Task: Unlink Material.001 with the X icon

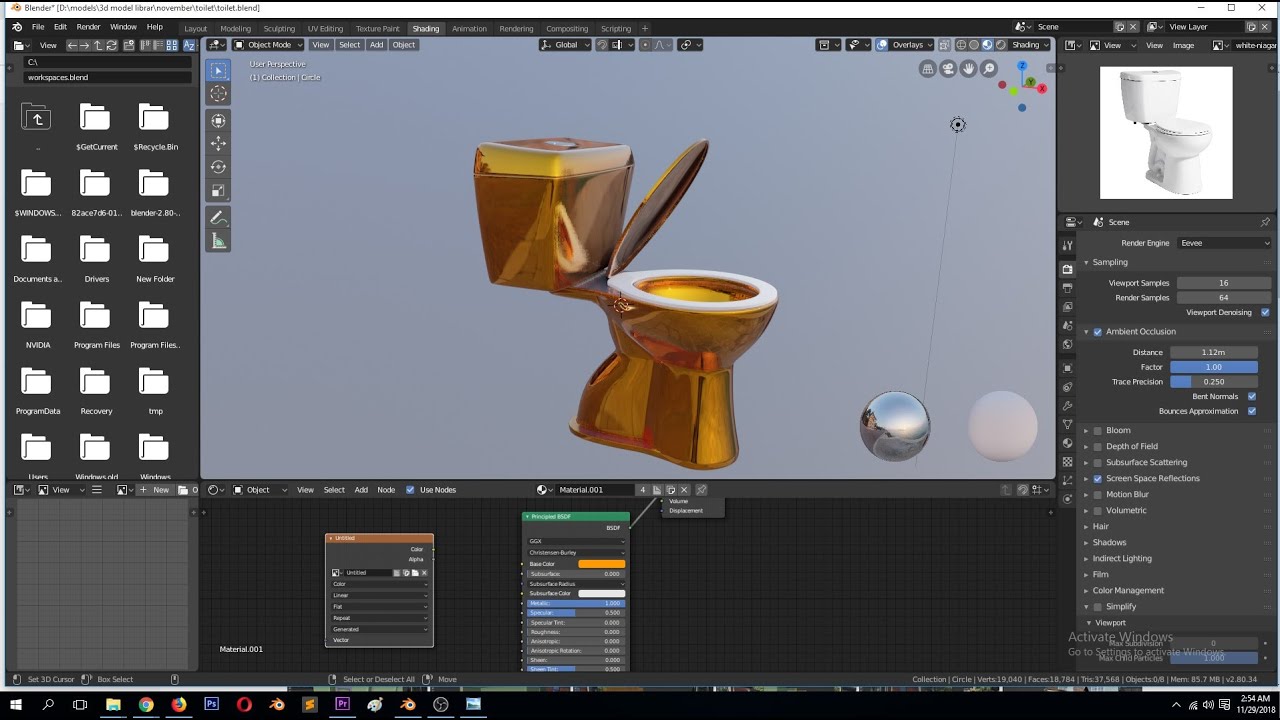Action: click(x=684, y=490)
